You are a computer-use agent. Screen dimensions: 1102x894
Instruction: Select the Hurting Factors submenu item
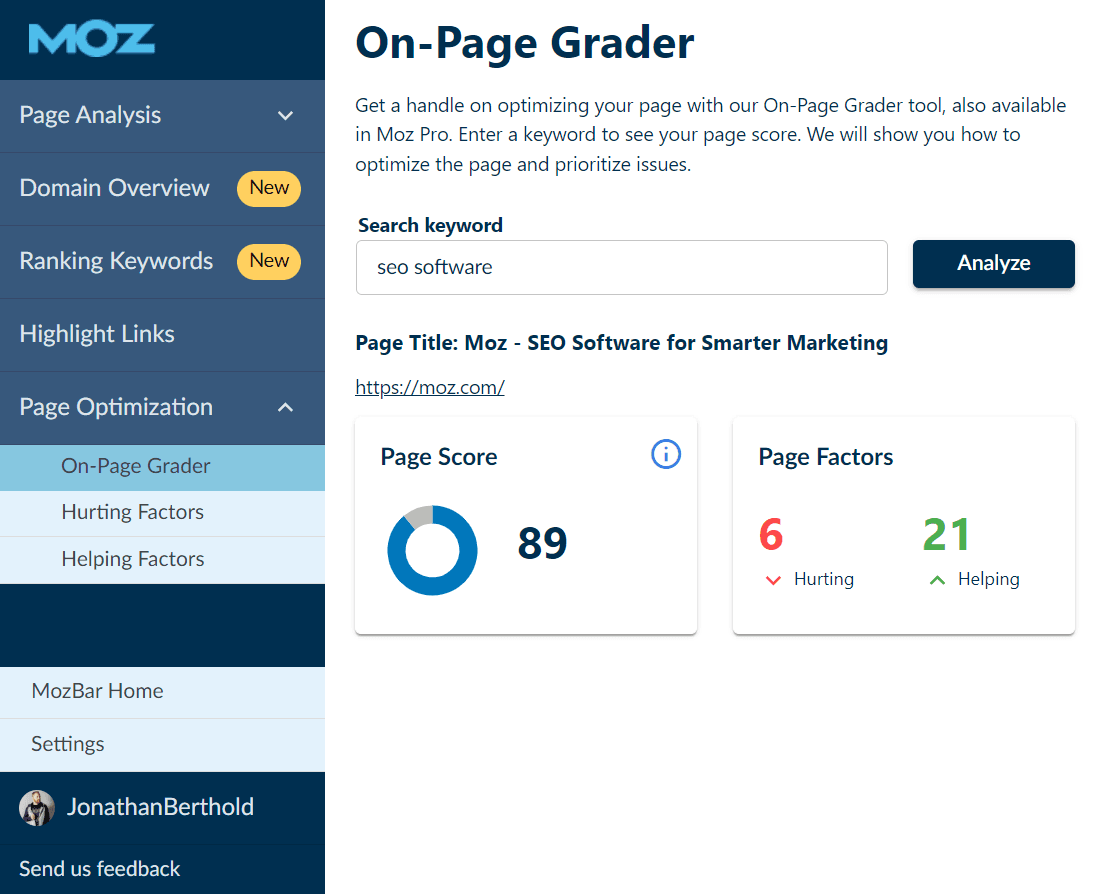pos(132,513)
